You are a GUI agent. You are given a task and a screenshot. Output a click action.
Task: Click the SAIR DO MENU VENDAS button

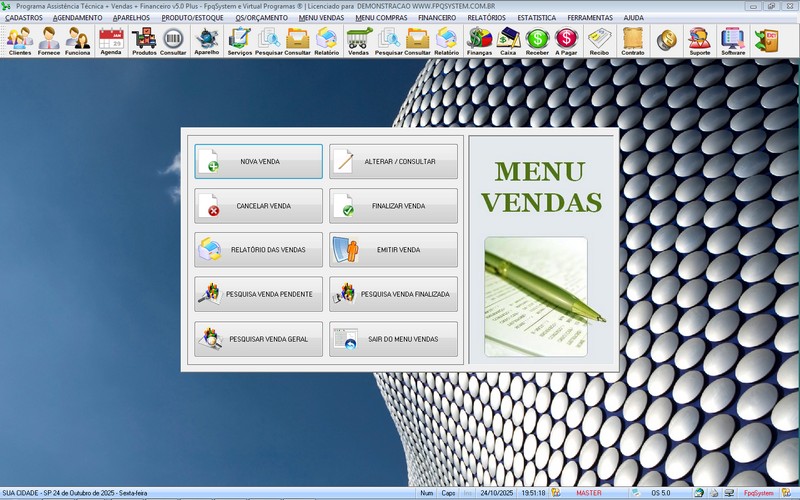[393, 339]
